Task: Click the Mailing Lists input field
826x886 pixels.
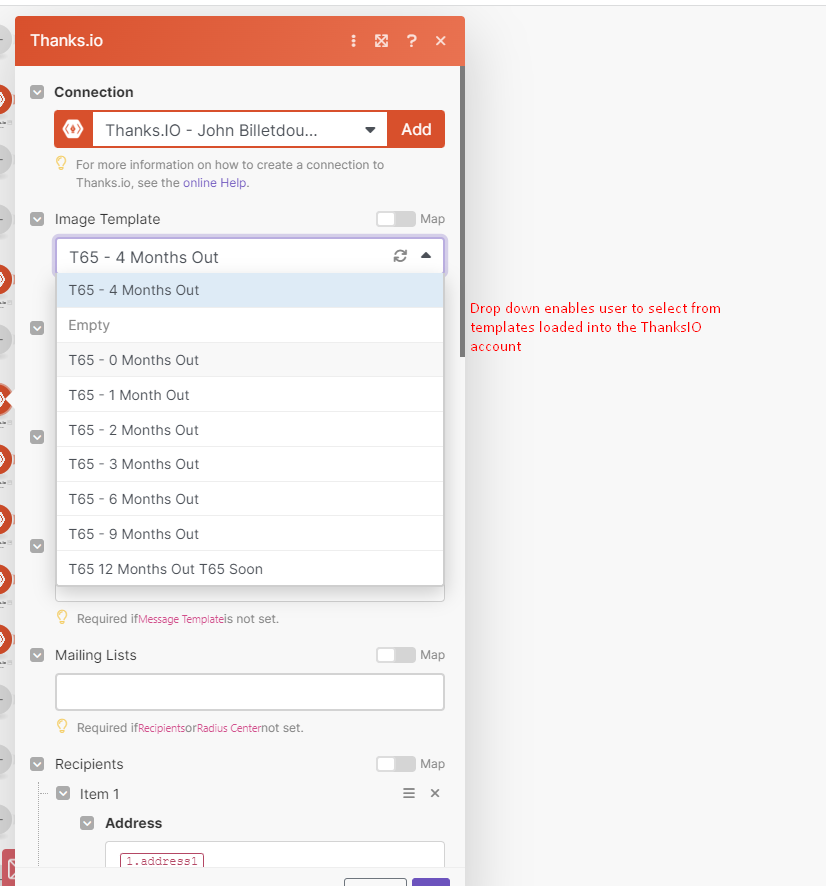Action: coord(250,692)
